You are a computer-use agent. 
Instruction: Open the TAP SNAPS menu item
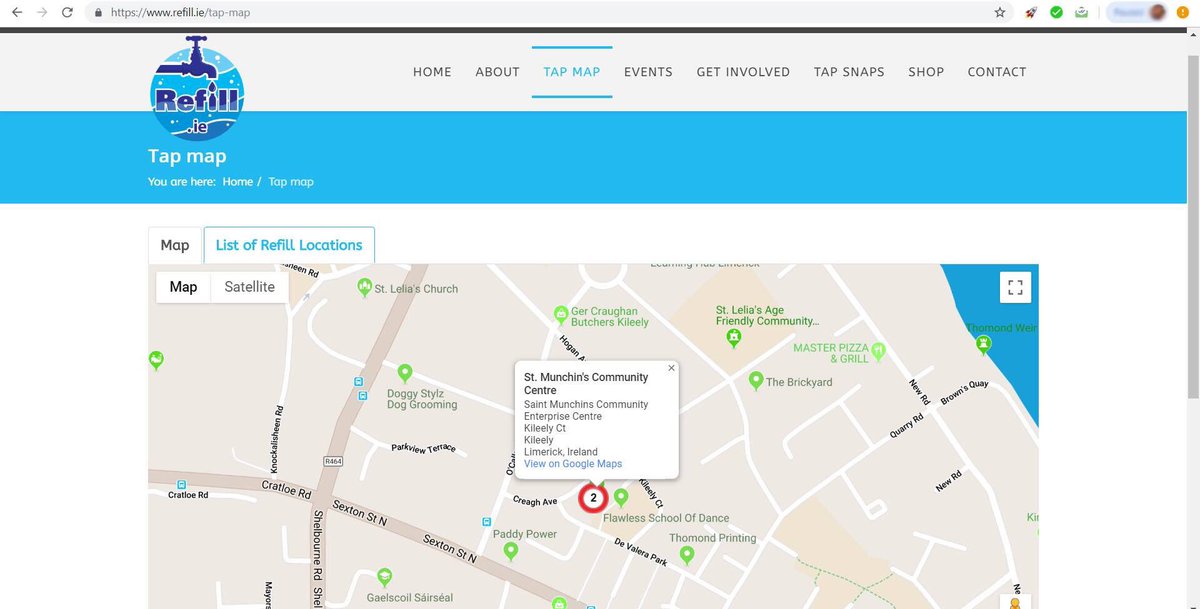(849, 72)
